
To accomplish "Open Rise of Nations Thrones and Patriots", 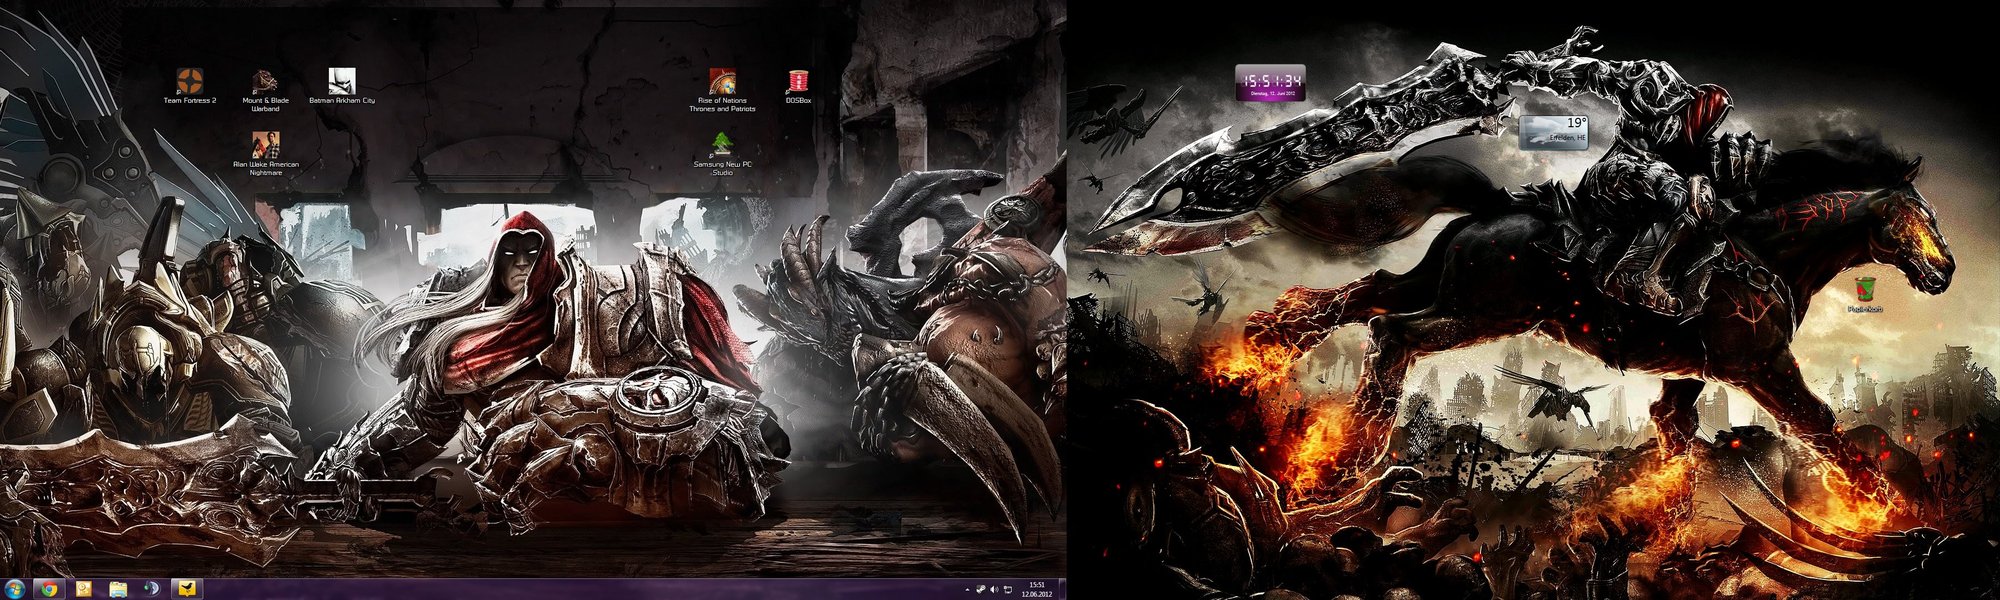I will click(722, 82).
